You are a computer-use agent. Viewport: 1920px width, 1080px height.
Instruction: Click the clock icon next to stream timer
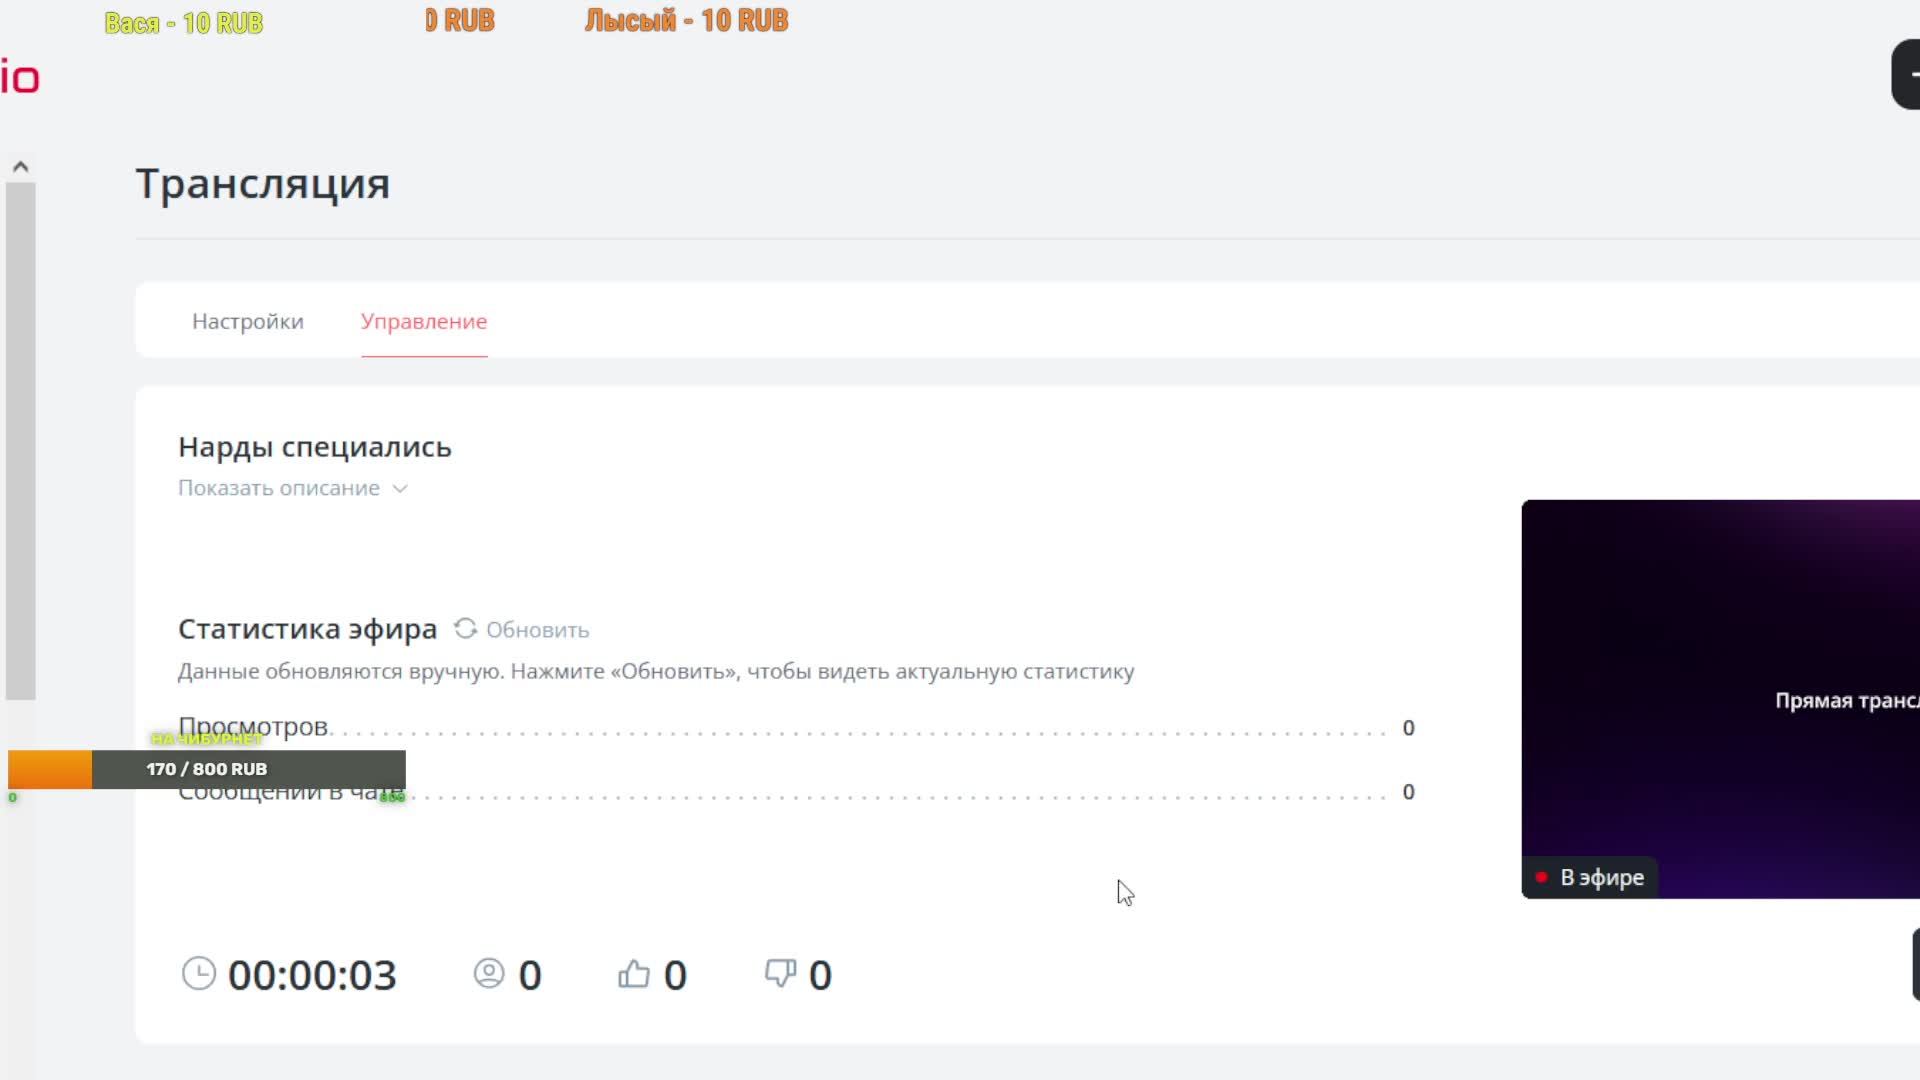point(198,974)
